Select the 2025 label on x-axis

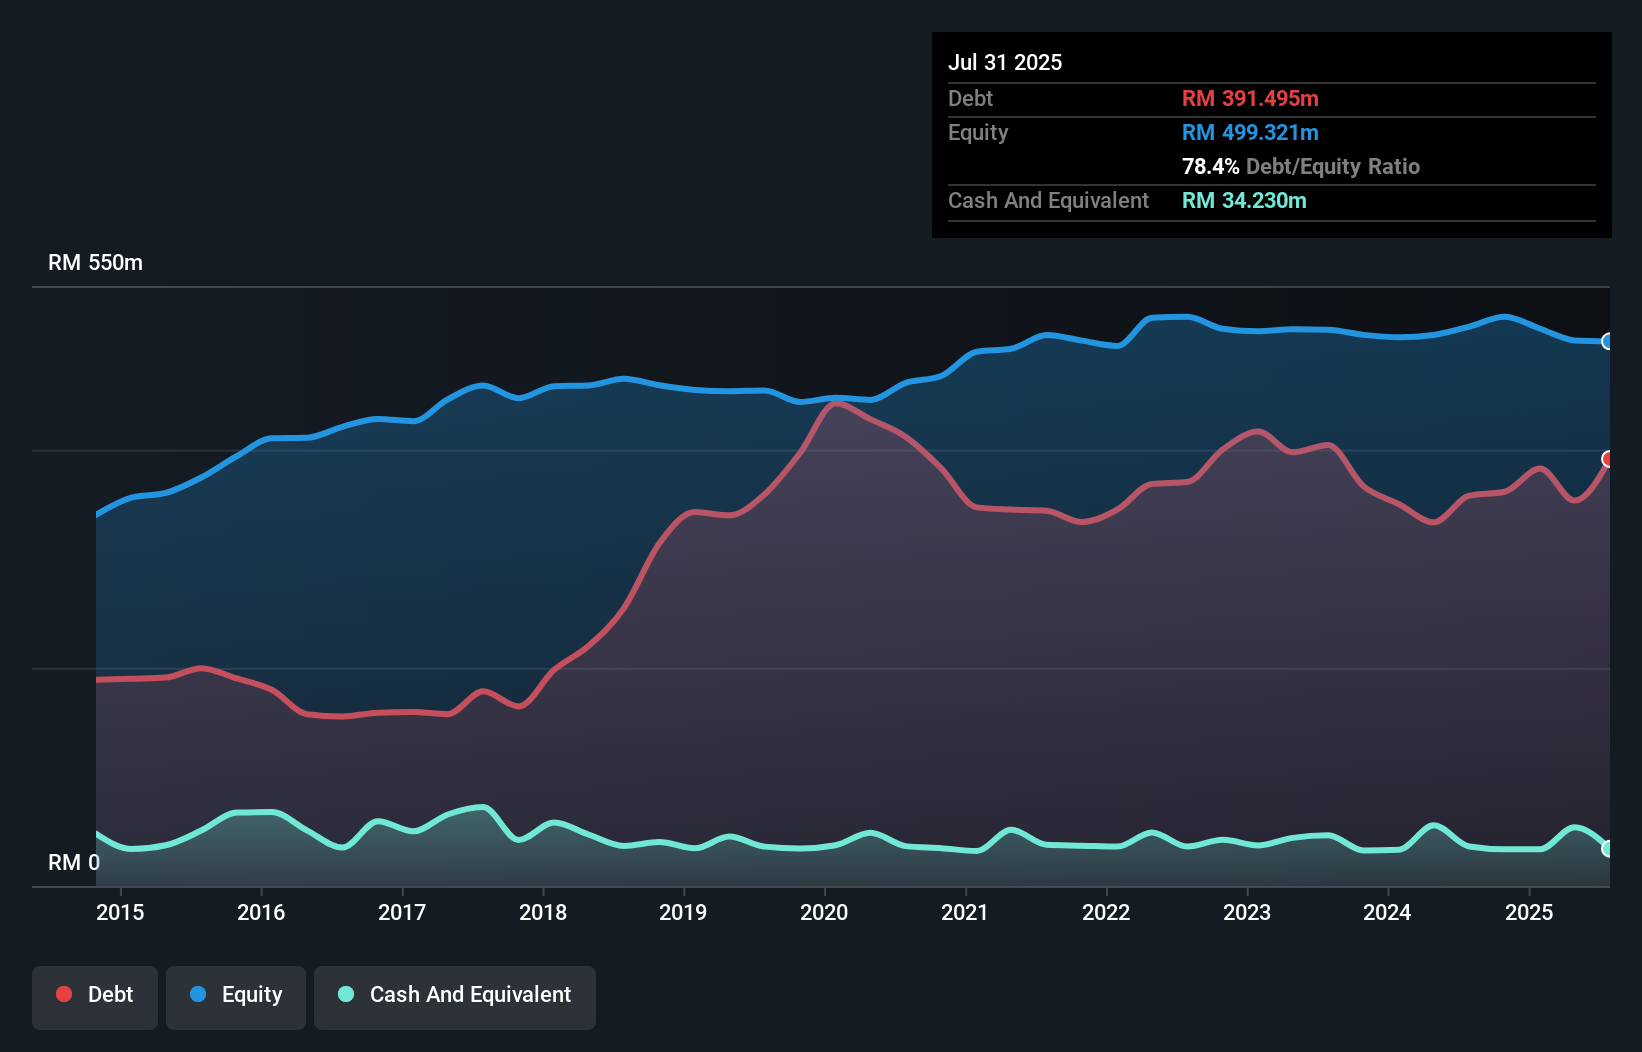[x=1529, y=912]
